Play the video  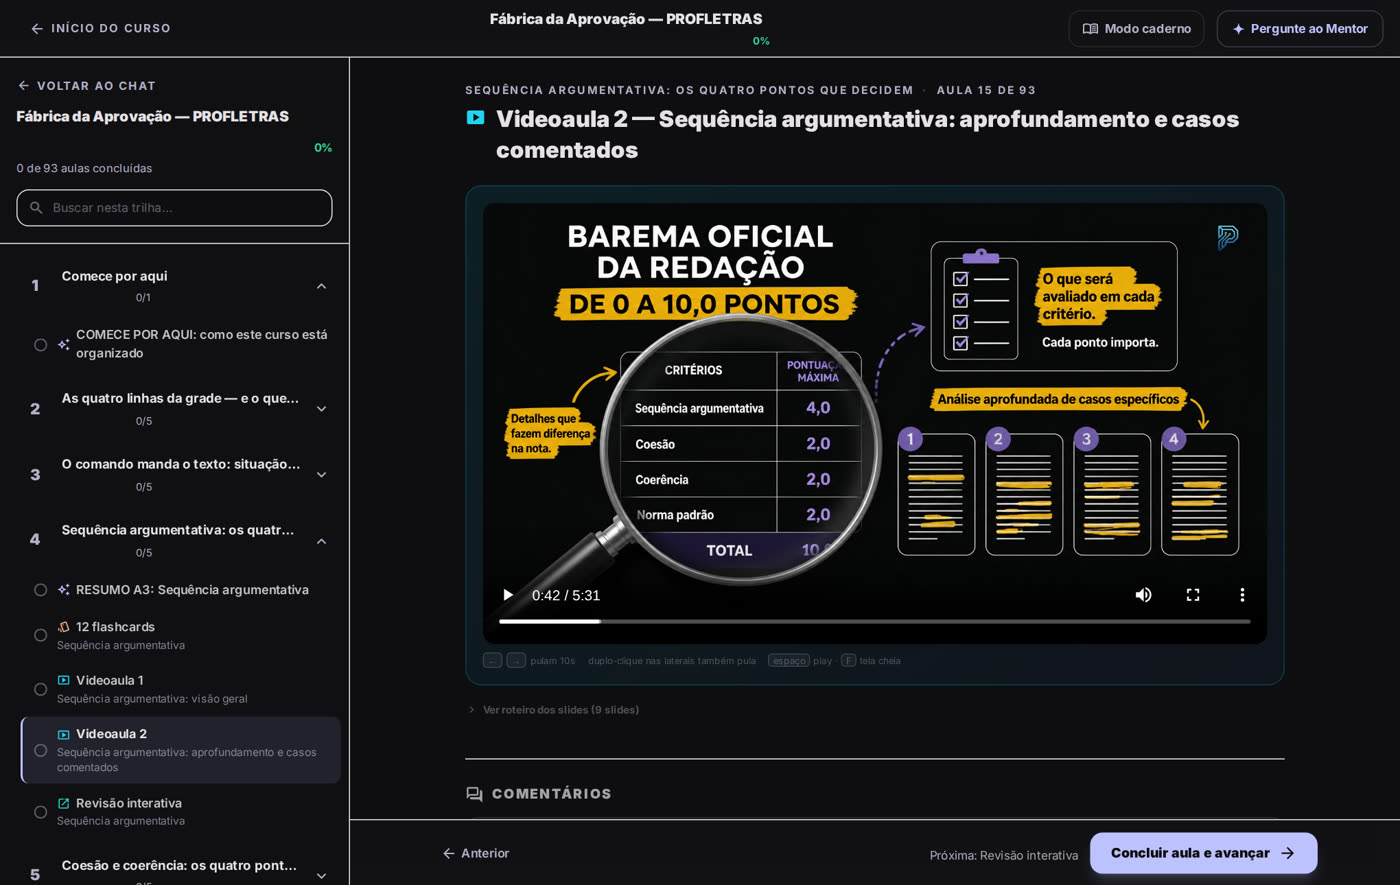coord(508,595)
